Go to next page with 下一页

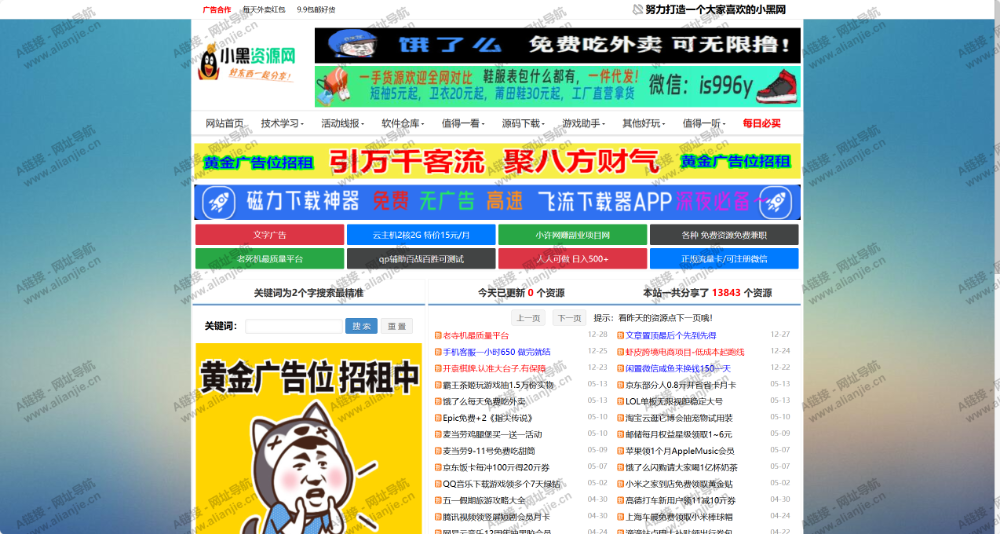(x=569, y=318)
